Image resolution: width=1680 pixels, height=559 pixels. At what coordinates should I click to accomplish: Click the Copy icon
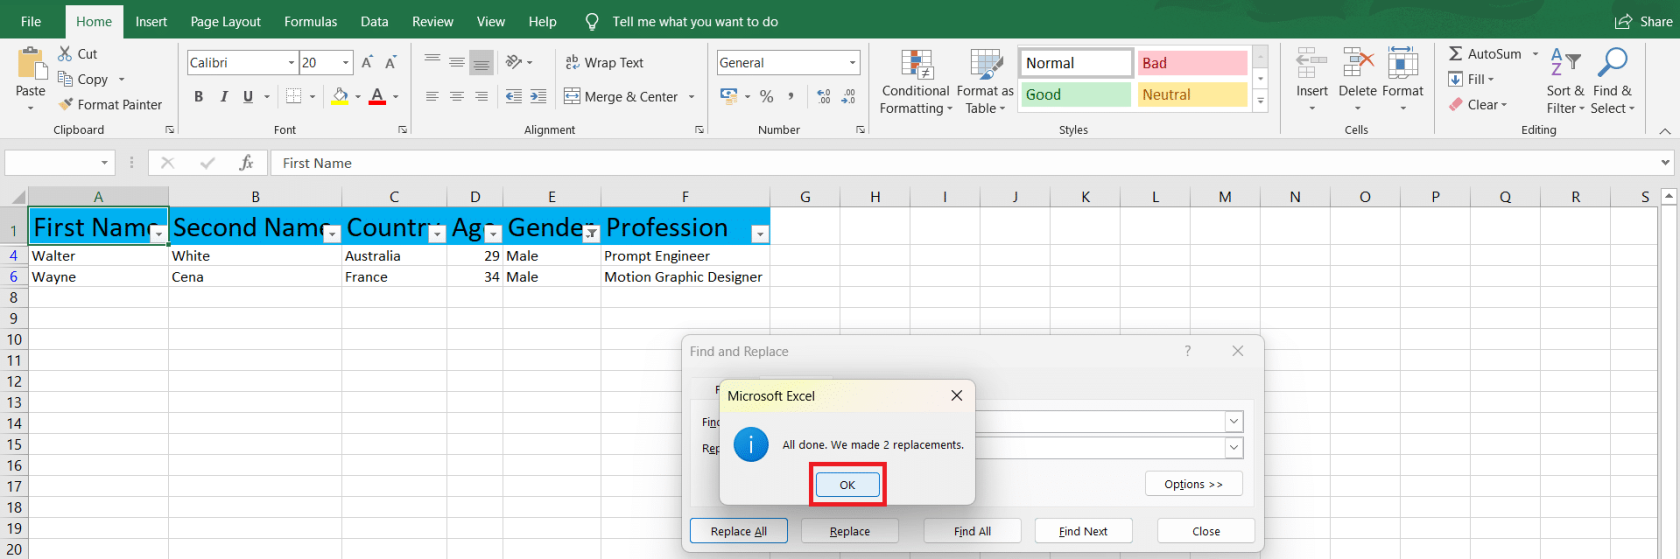tap(65, 79)
